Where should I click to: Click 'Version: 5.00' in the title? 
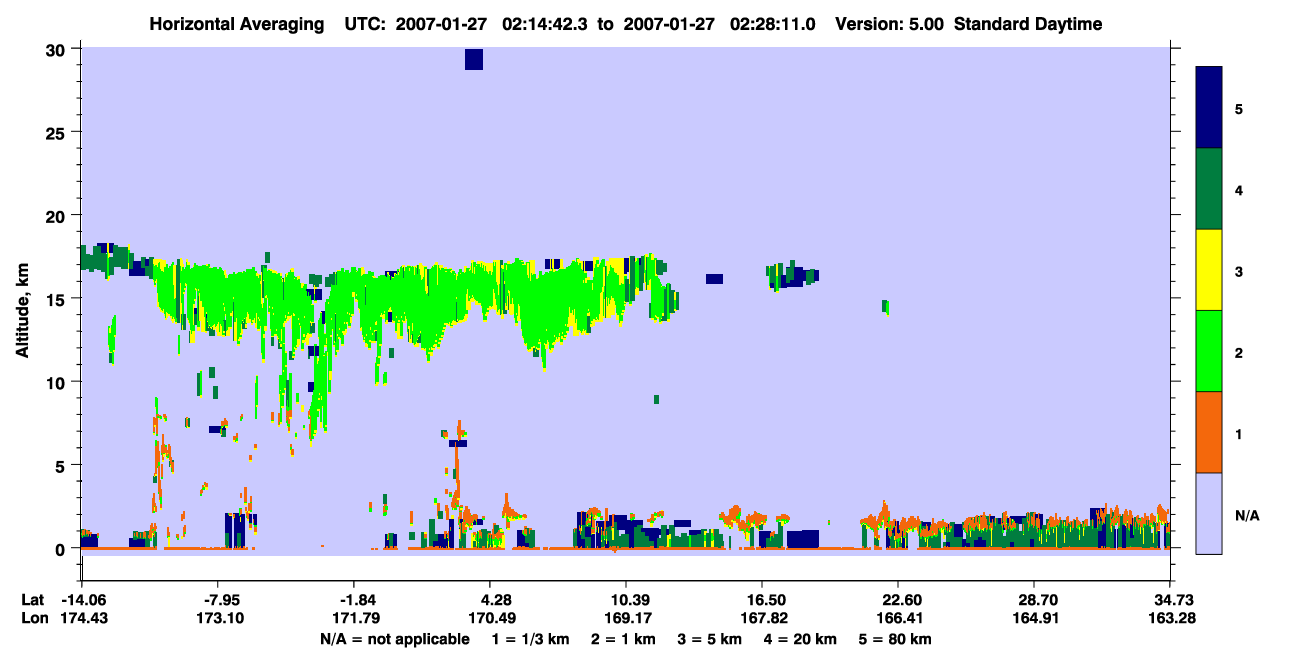click(x=890, y=24)
